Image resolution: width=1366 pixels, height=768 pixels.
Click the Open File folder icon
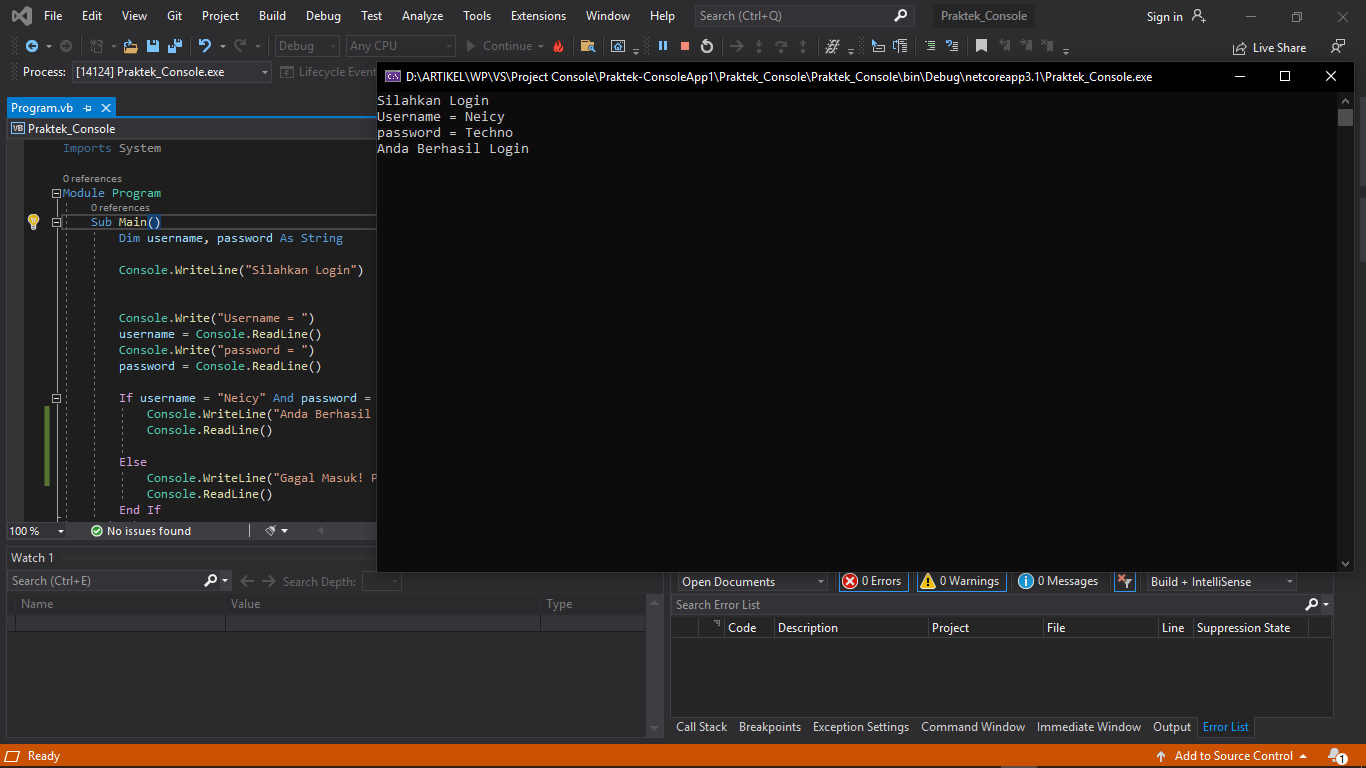tap(131, 46)
